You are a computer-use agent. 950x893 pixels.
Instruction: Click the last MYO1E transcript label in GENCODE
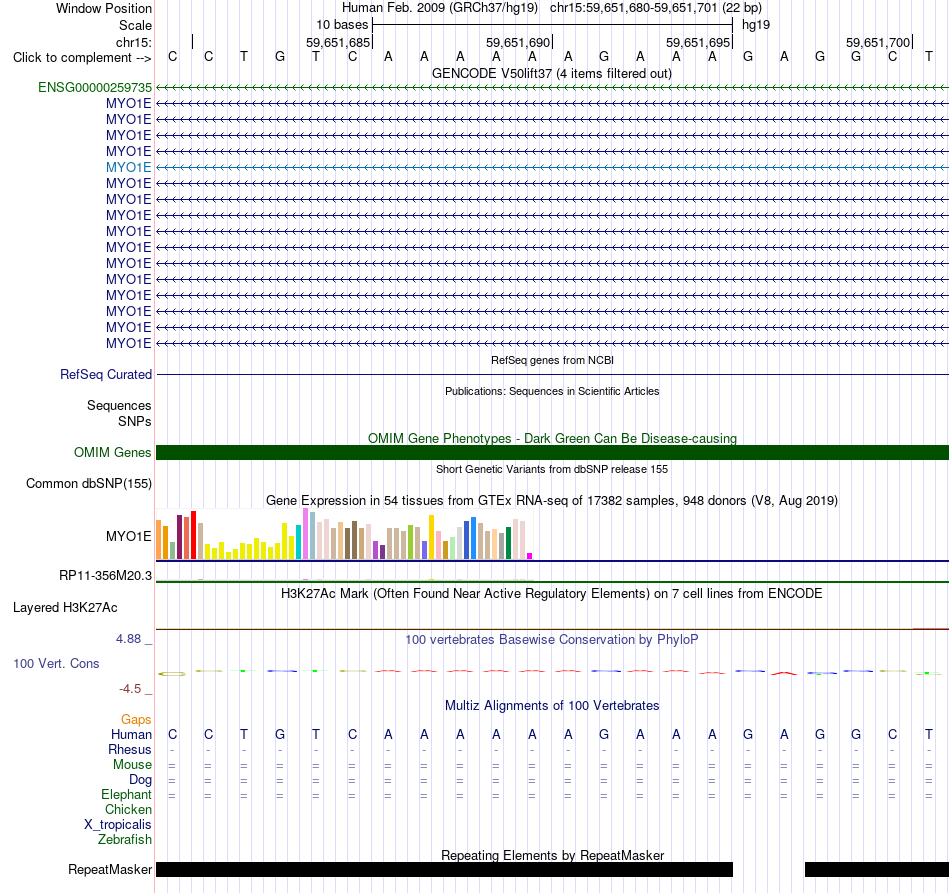(x=128, y=344)
